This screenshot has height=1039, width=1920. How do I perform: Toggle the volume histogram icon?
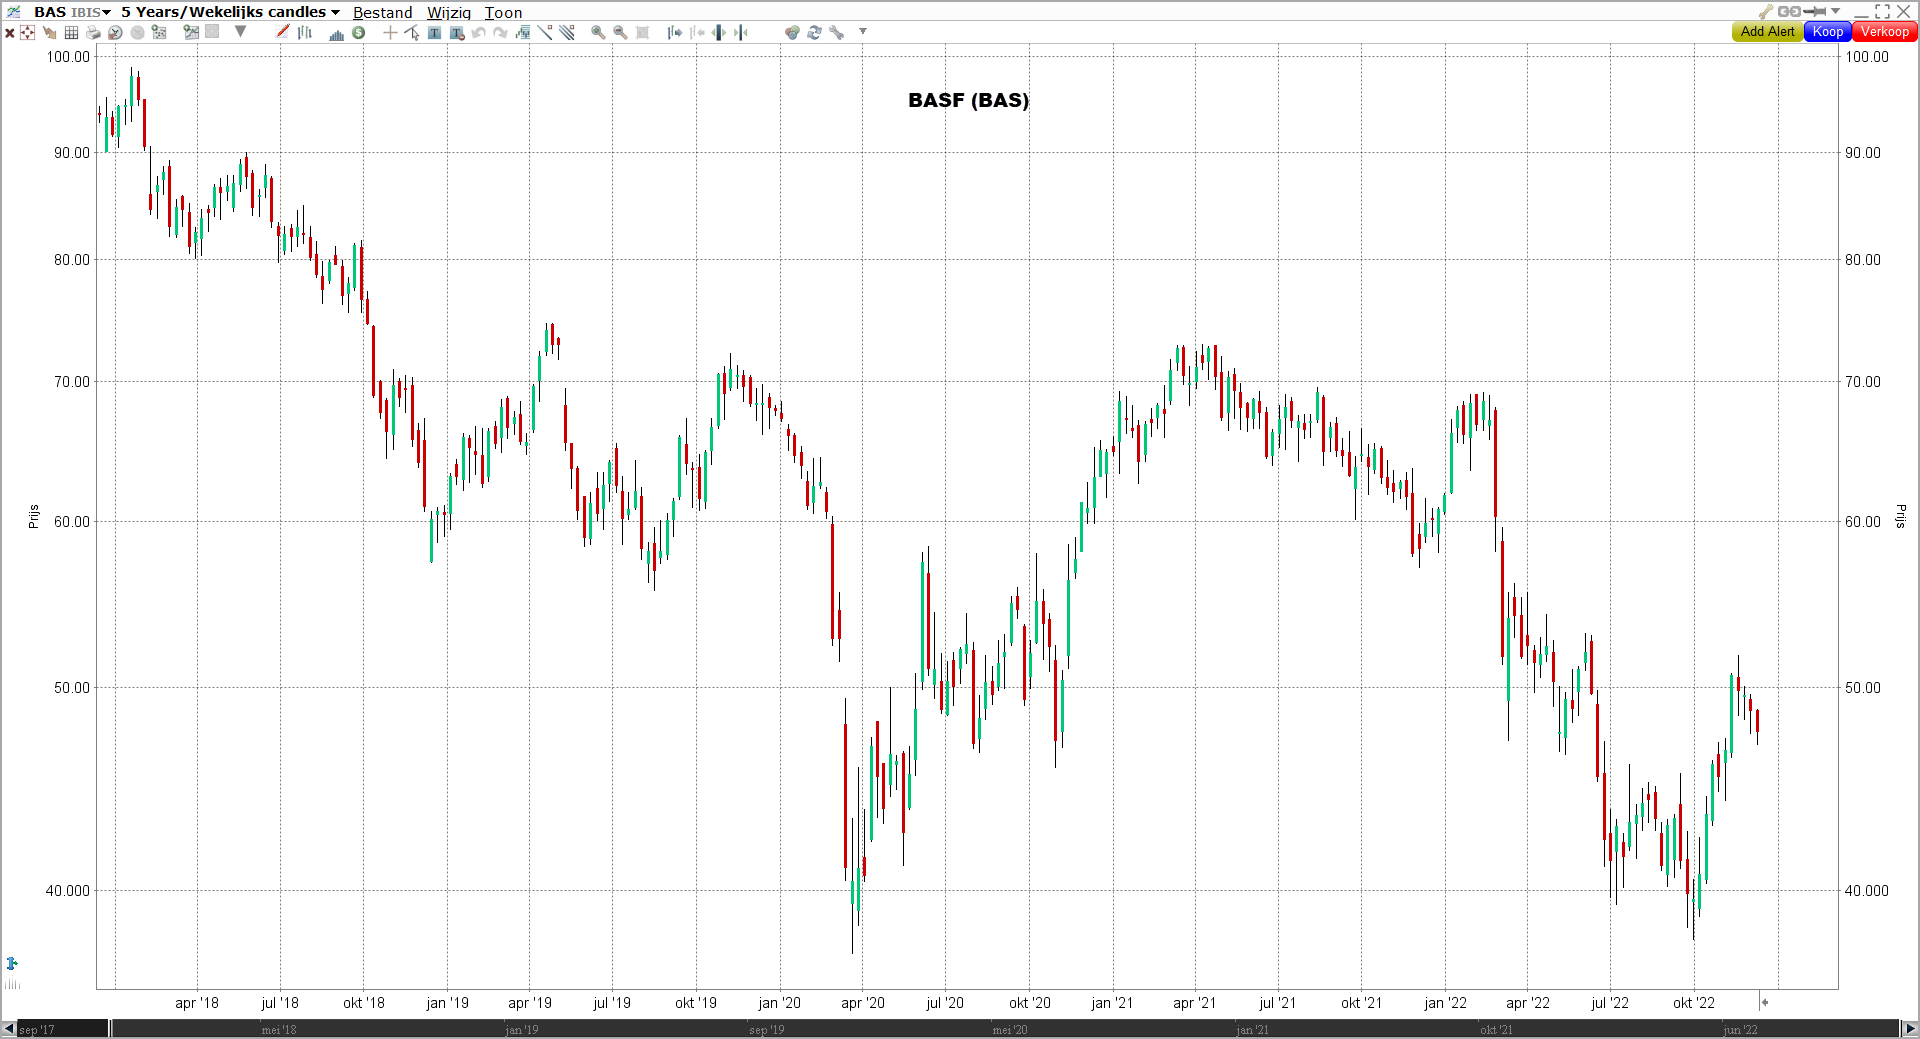(336, 33)
